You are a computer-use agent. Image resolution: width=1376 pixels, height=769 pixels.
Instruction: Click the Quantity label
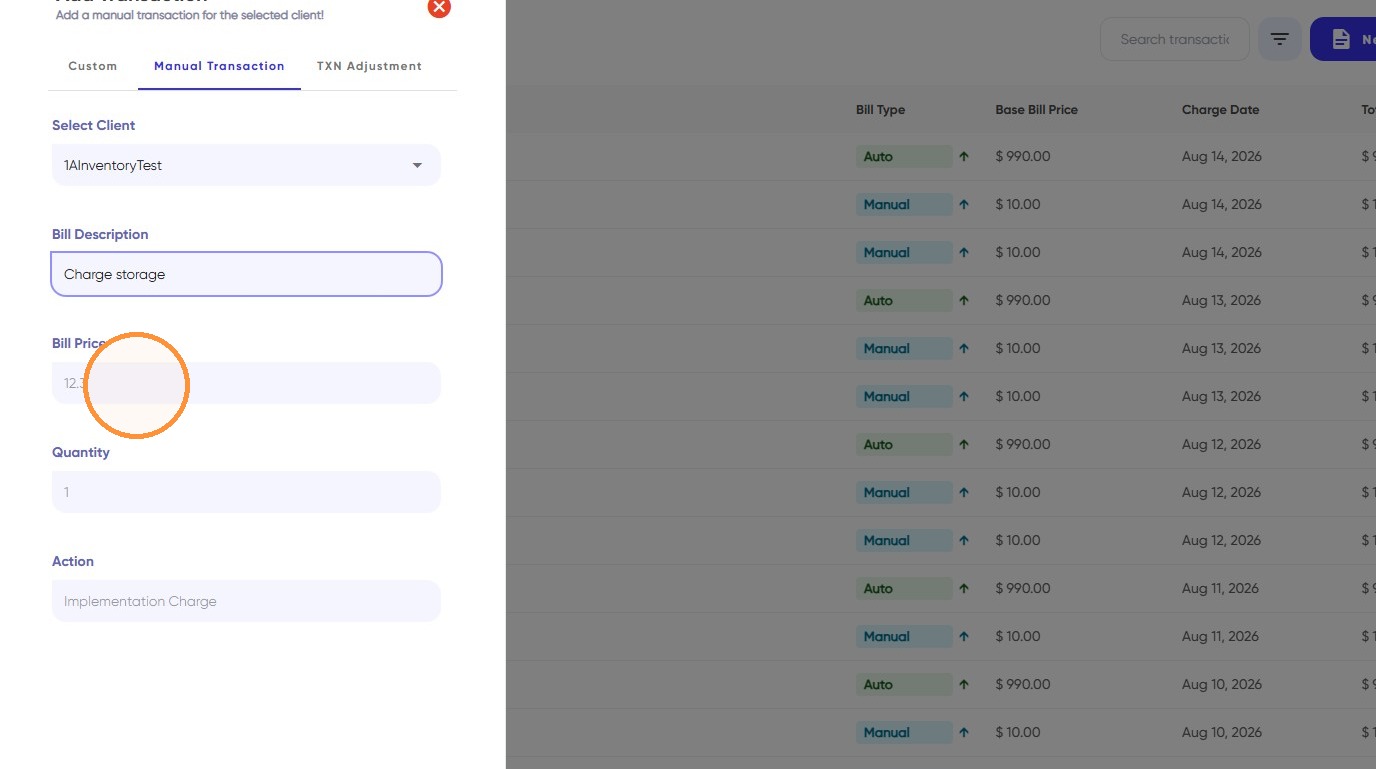81,452
